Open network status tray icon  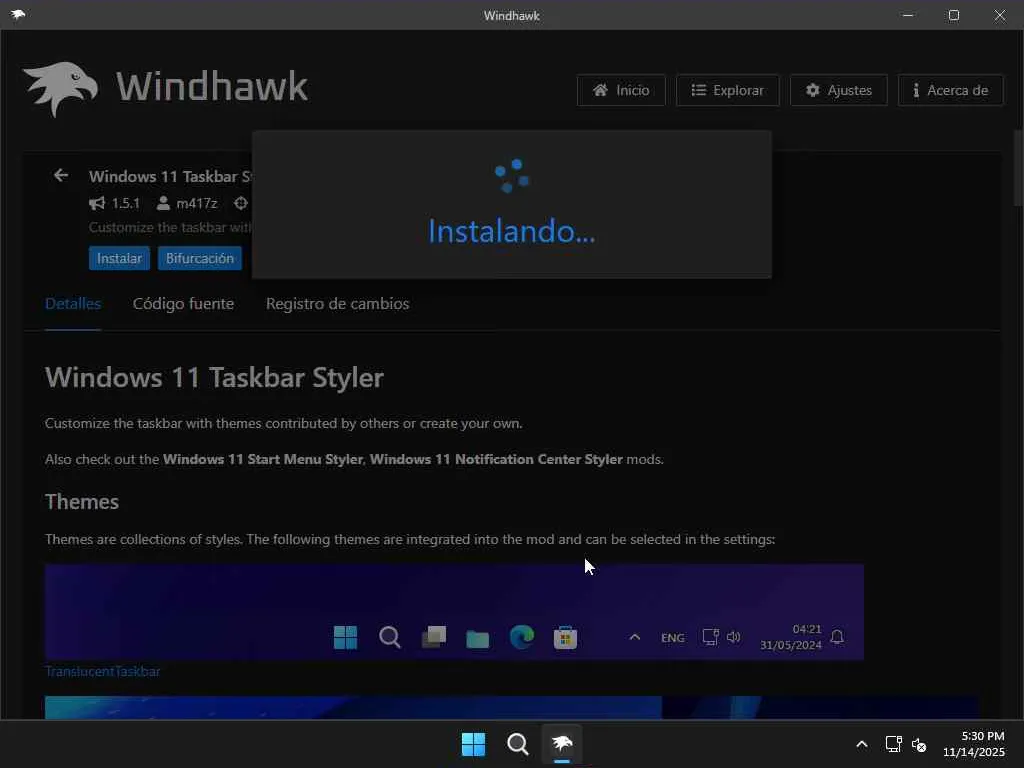893,744
